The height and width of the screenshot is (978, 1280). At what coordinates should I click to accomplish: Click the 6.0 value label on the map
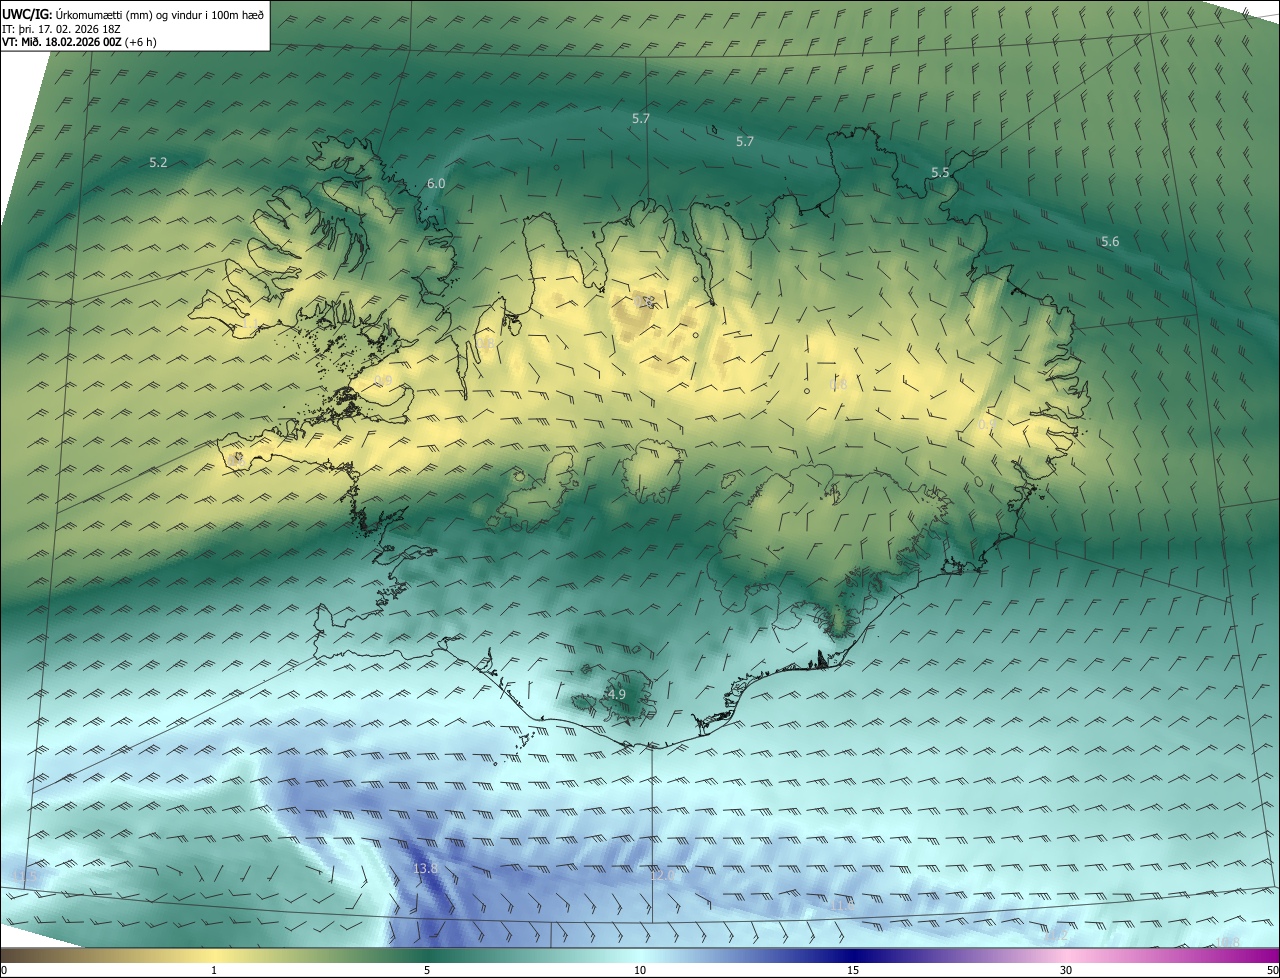(x=436, y=184)
